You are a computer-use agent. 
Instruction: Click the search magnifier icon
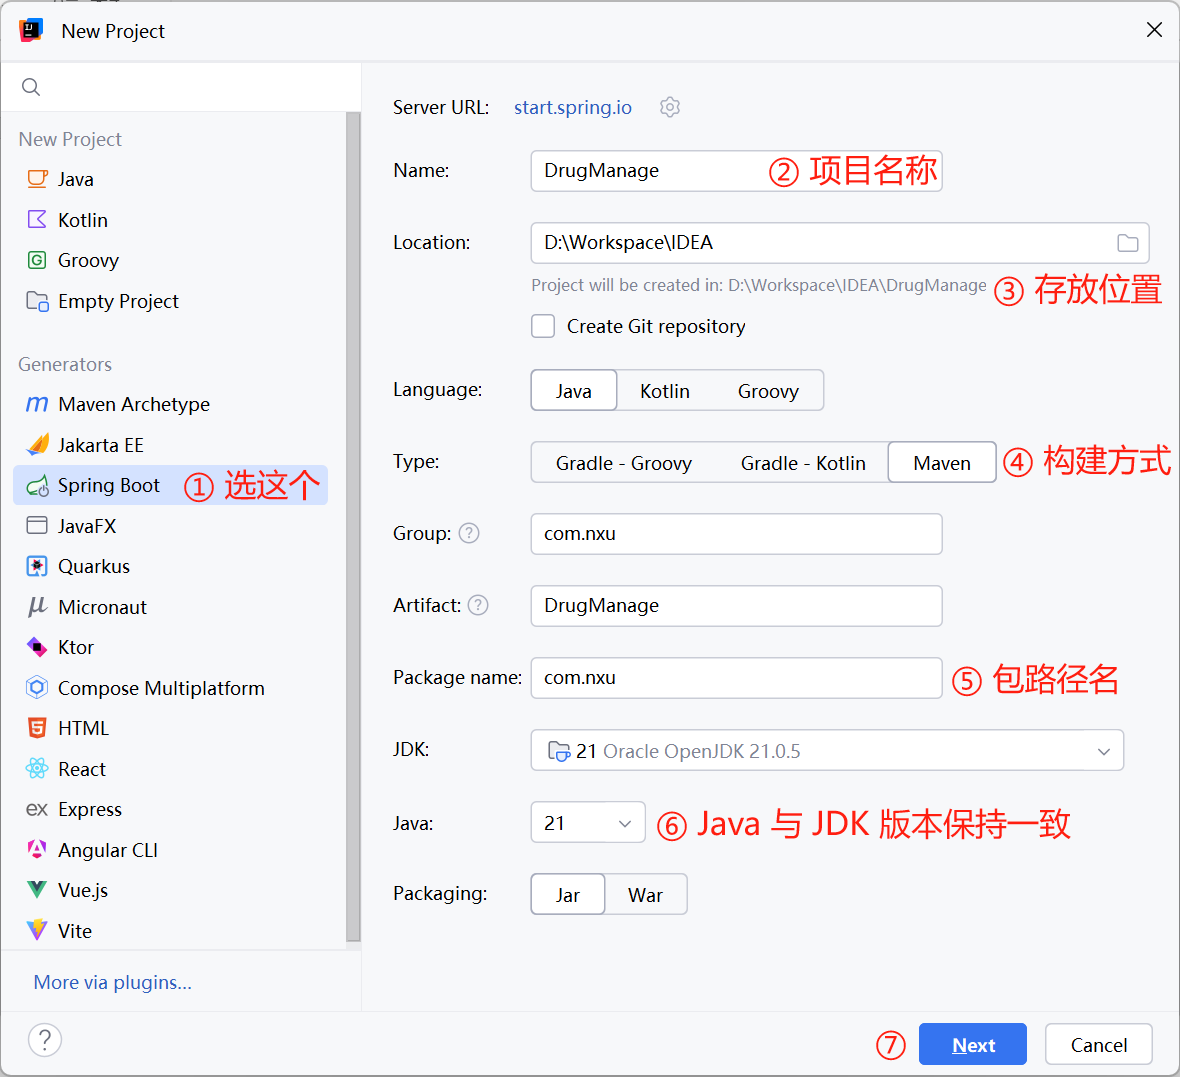coord(31,87)
